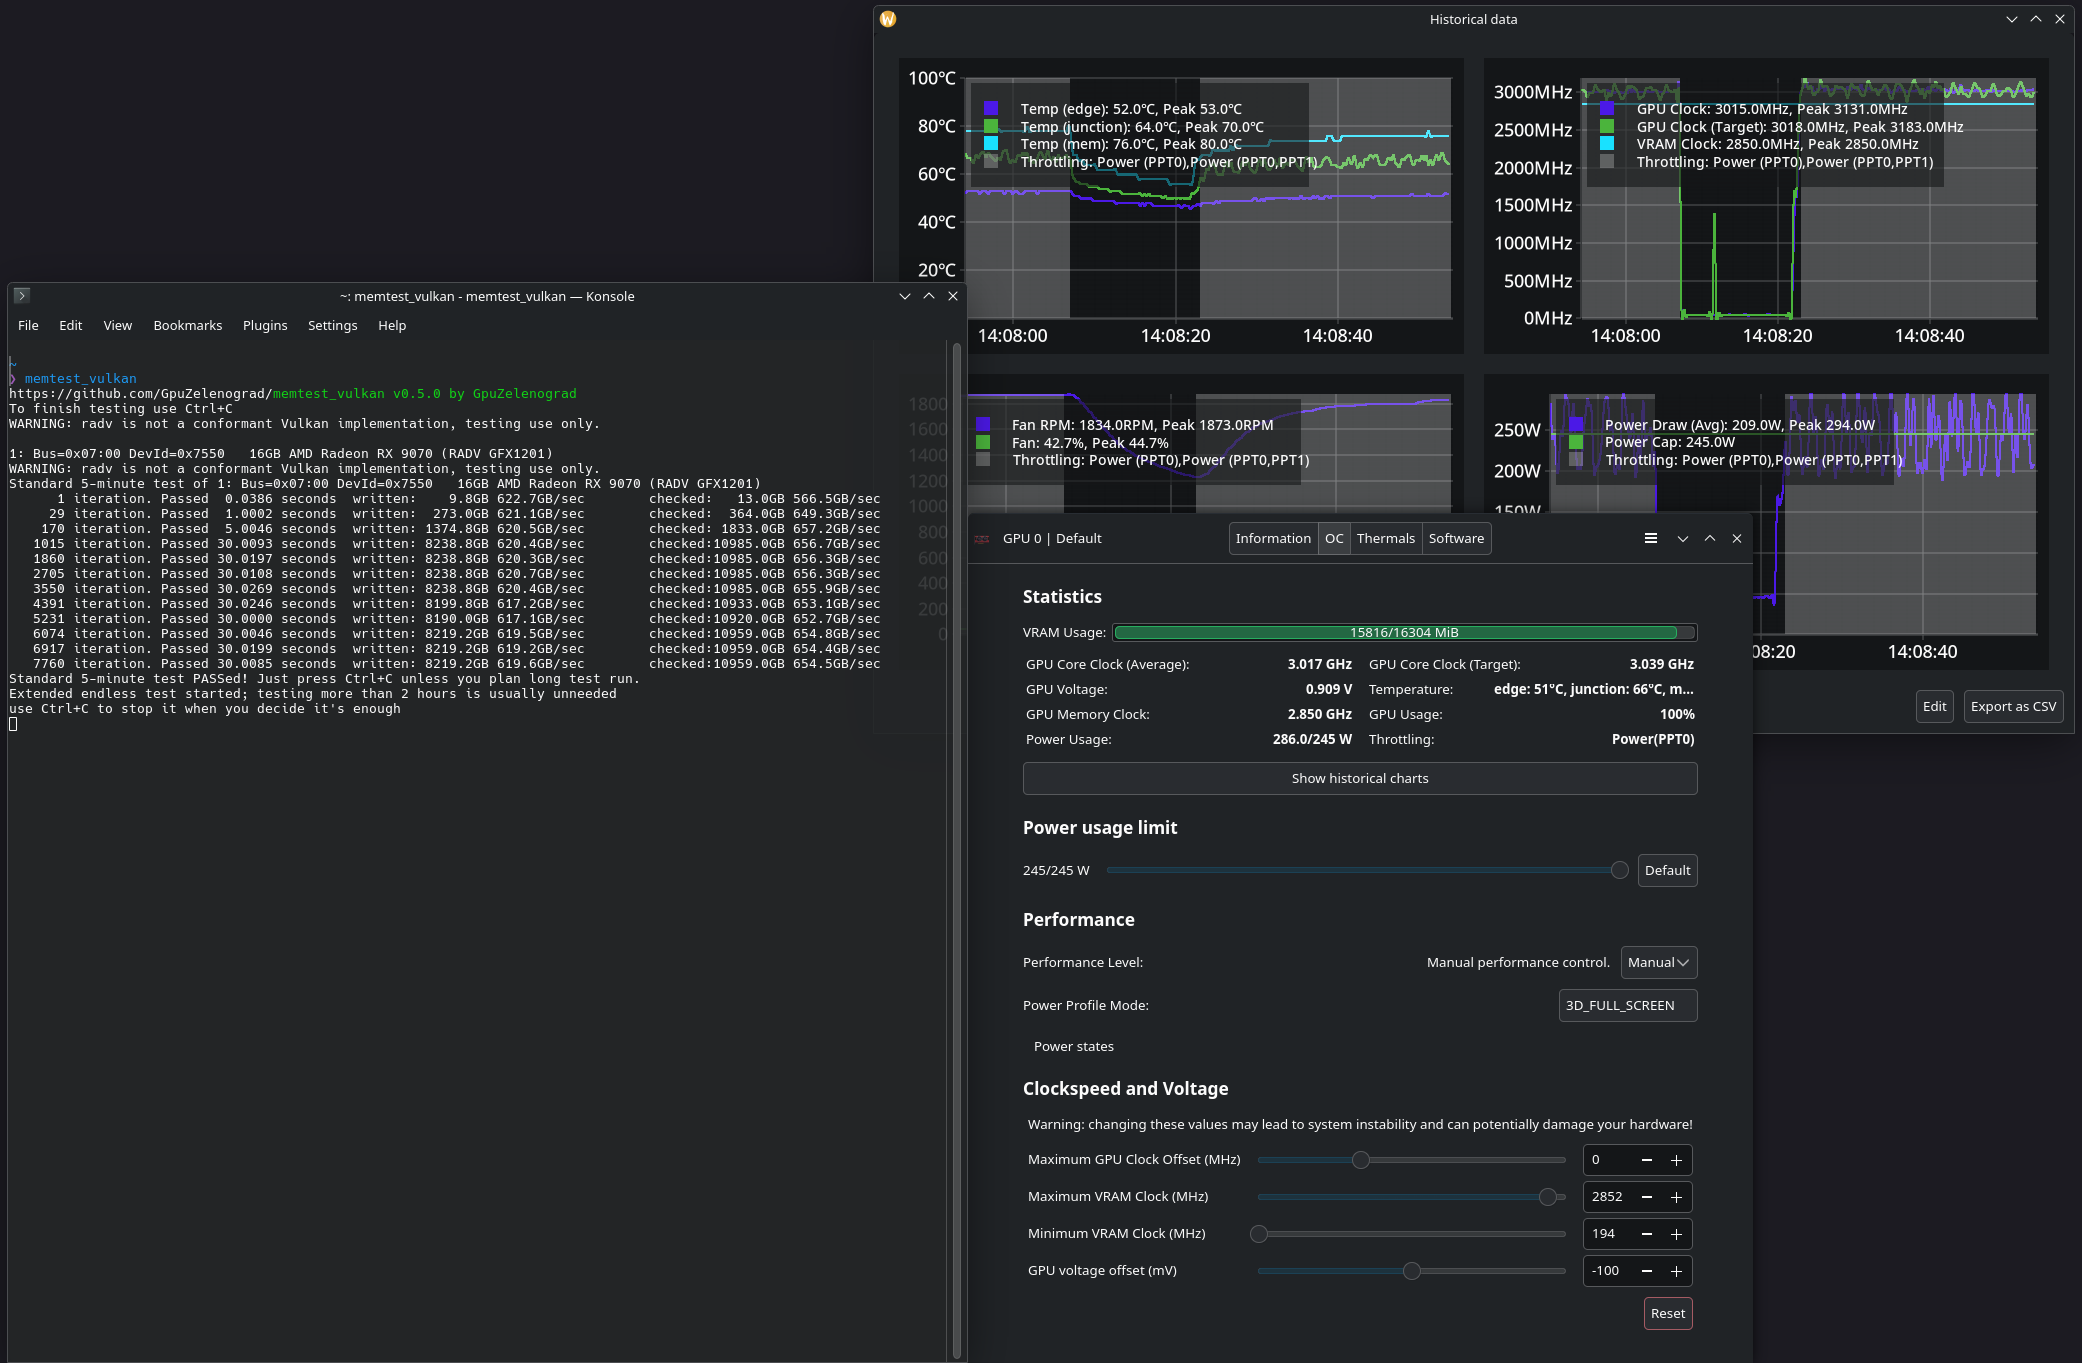Click the VRAM Usage 15816/16304 MiB bar
The width and height of the screenshot is (2082, 1363).
(x=1405, y=633)
